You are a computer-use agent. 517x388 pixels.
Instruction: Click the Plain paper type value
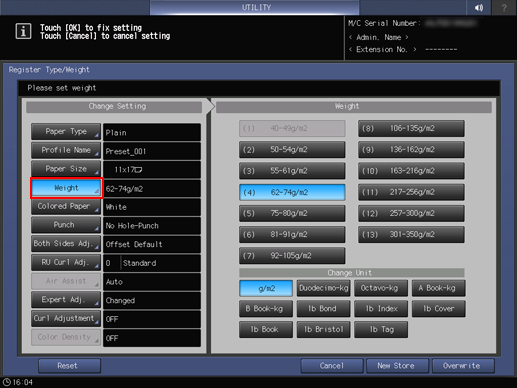coord(152,132)
